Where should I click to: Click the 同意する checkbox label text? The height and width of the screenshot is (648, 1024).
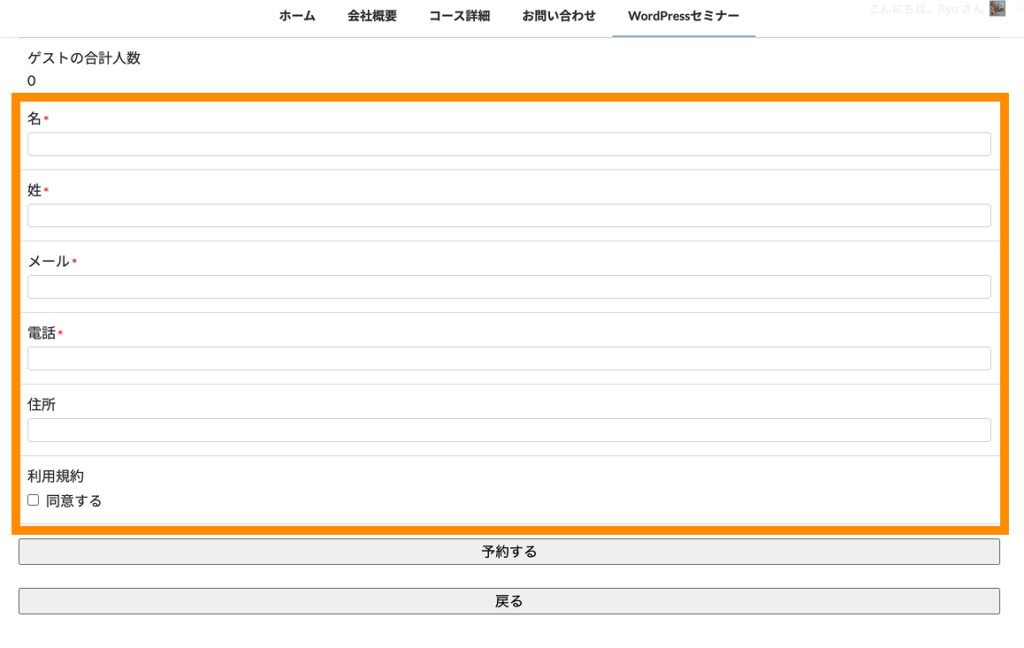pyautogui.click(x=74, y=501)
